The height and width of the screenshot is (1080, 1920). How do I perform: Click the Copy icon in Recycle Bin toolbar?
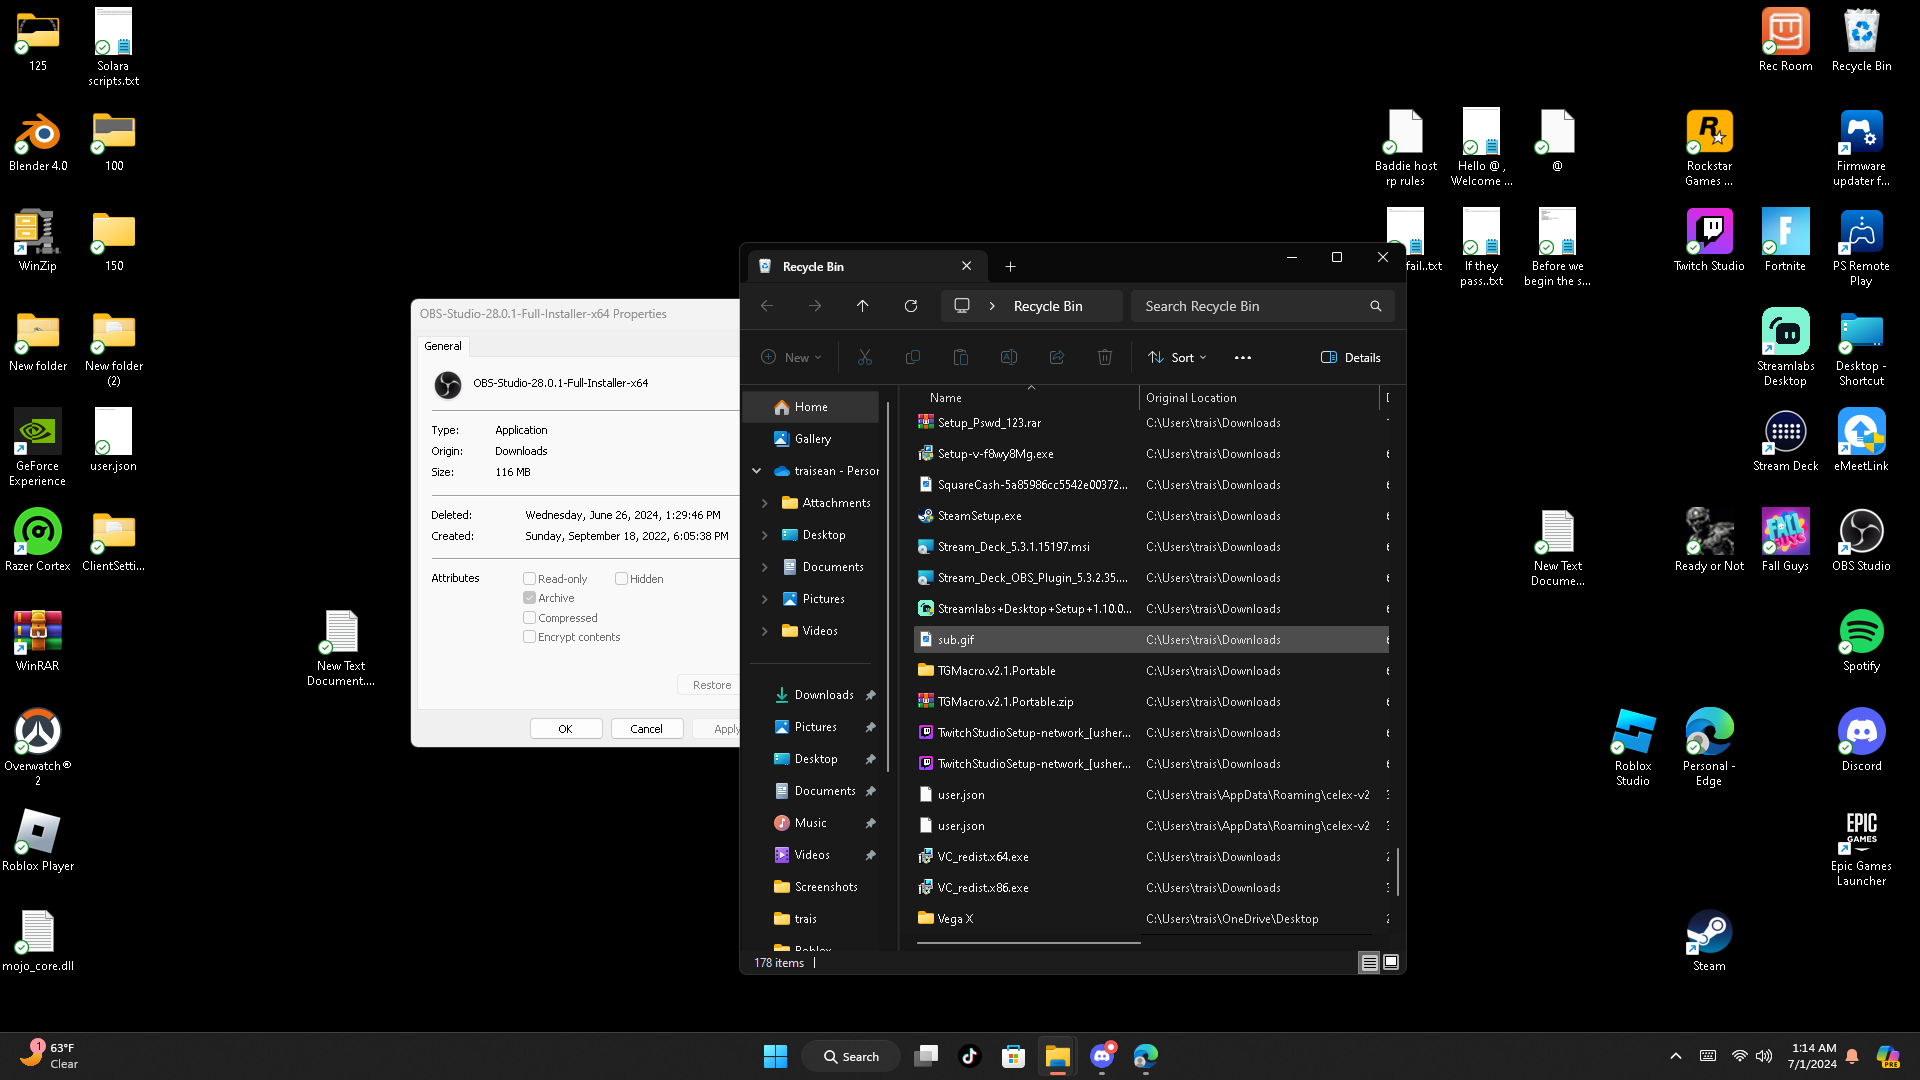tap(913, 357)
